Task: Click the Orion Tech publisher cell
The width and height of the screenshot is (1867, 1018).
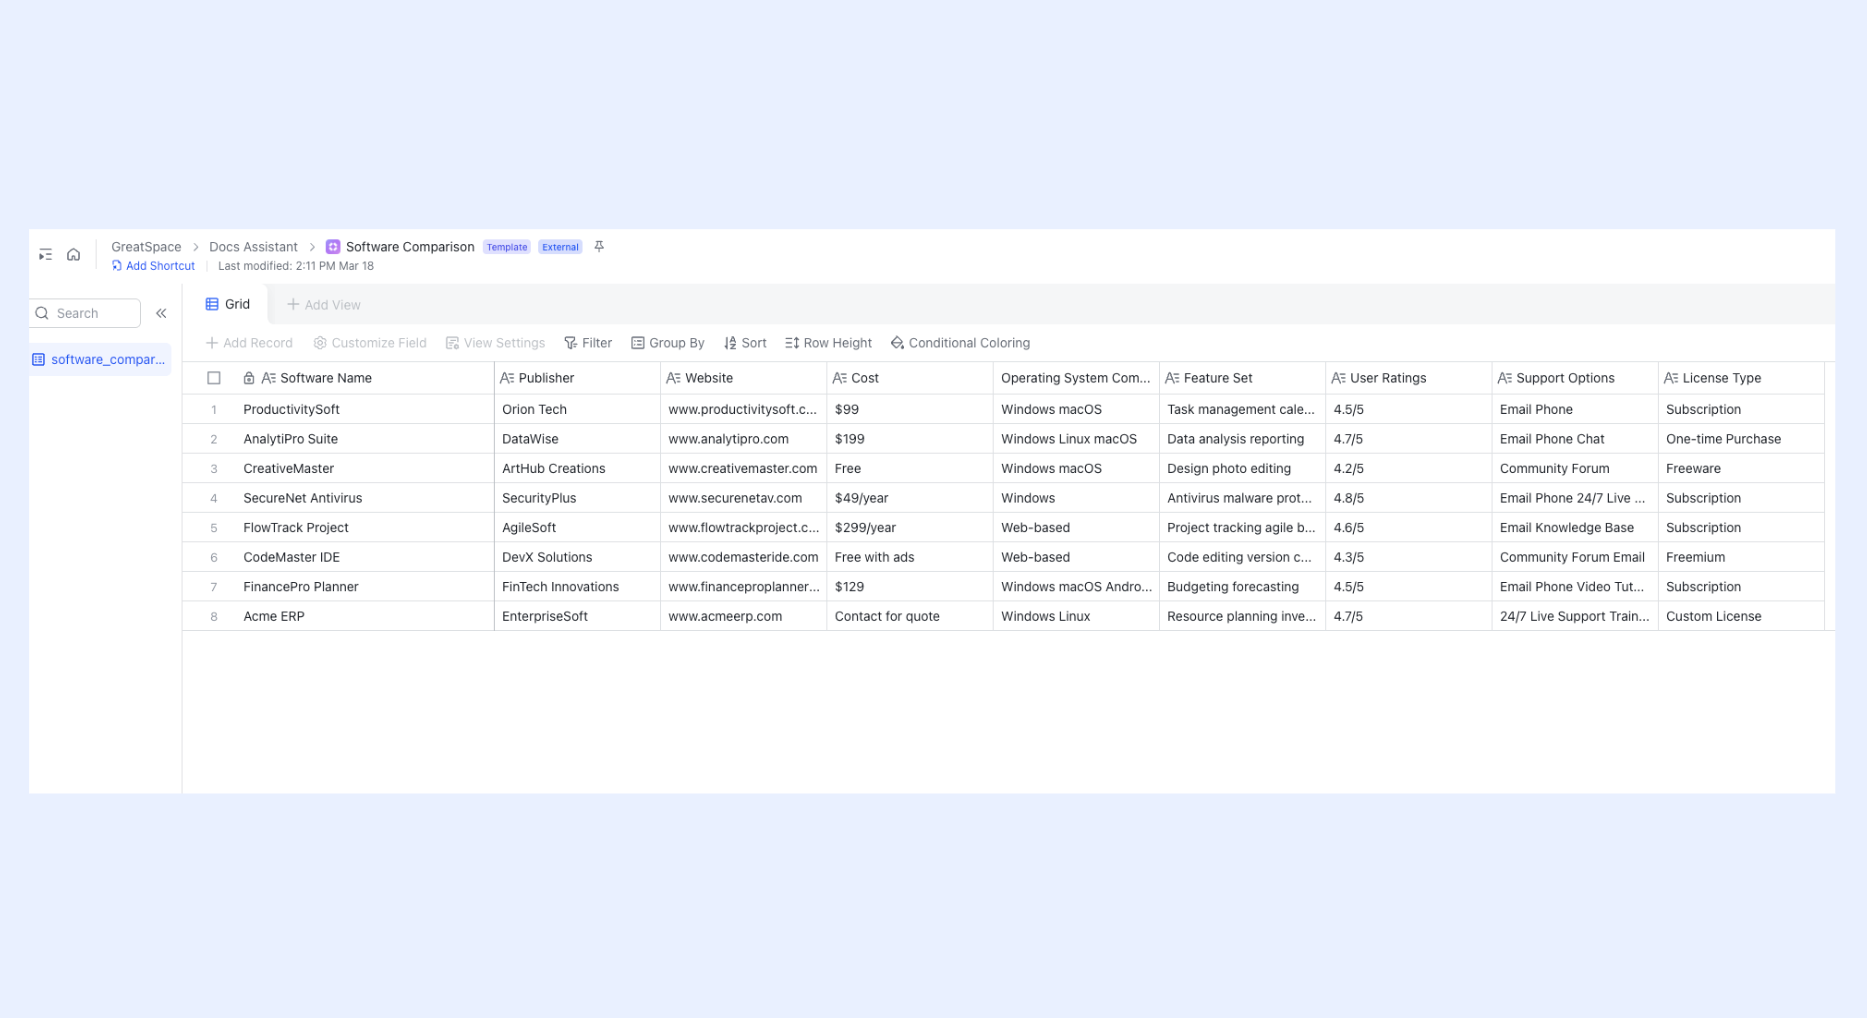Action: coord(577,409)
